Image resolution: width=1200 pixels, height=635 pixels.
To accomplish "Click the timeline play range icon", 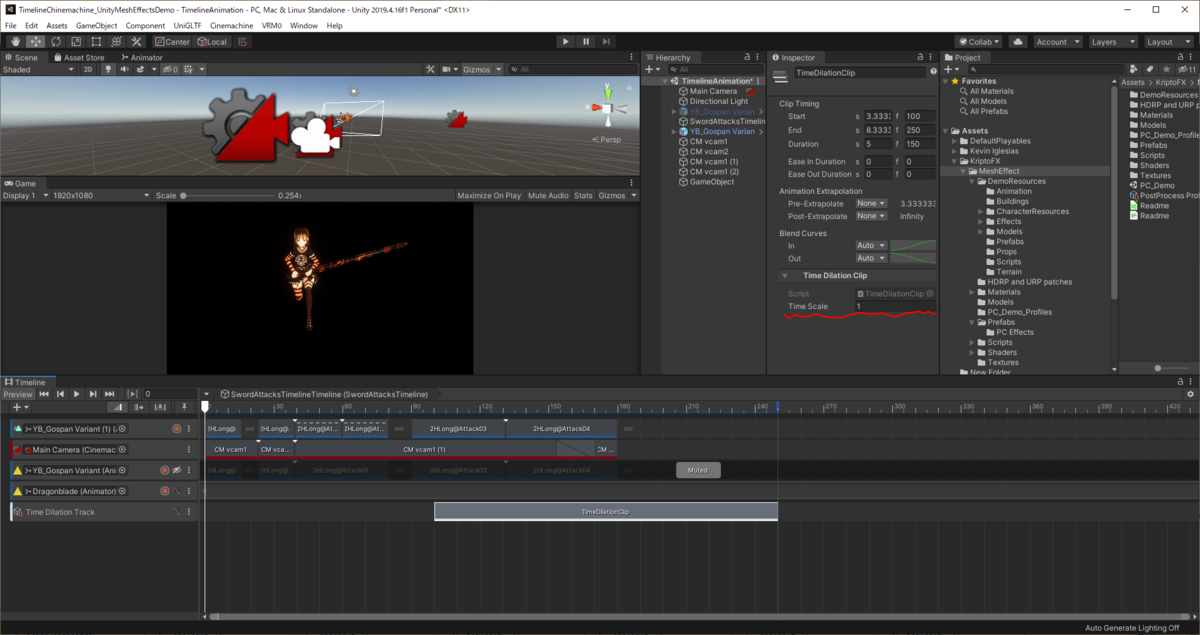I will (132, 394).
